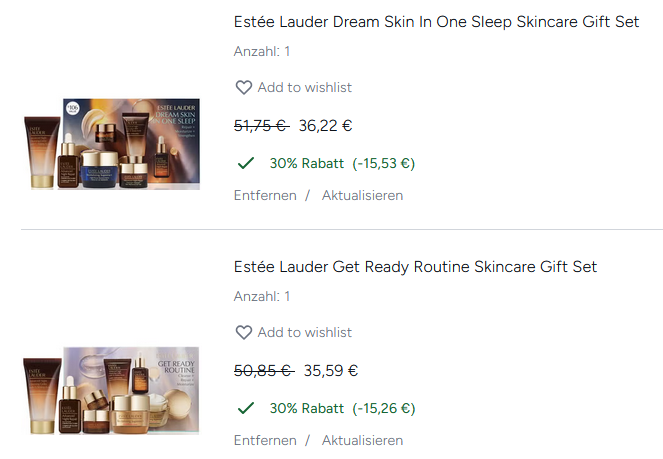Click 'Add to wishlist' text for Get Ready Routine set

click(x=304, y=333)
